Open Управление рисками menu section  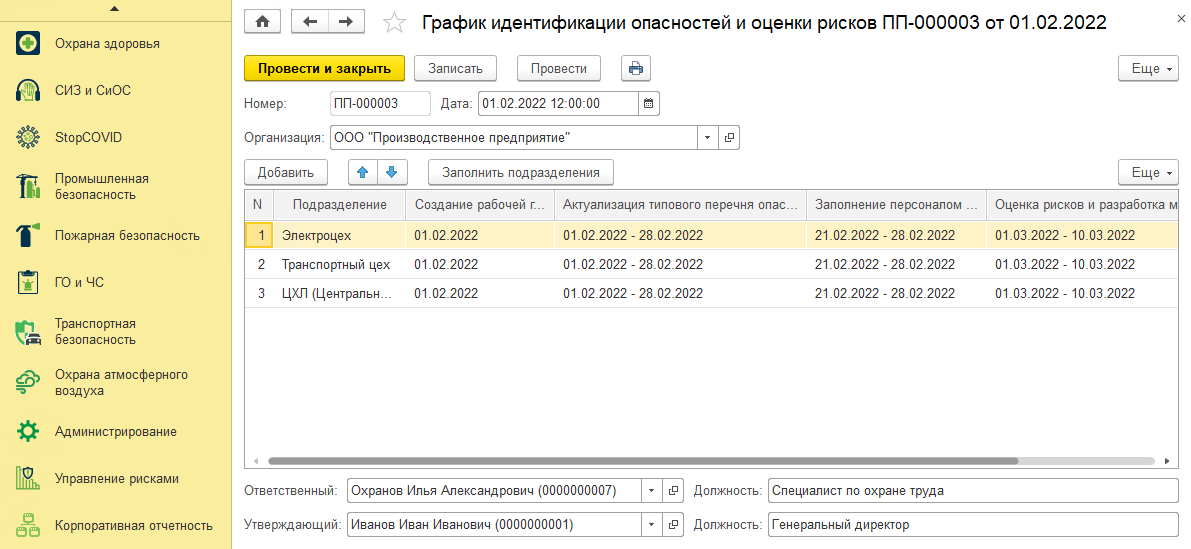[116, 478]
